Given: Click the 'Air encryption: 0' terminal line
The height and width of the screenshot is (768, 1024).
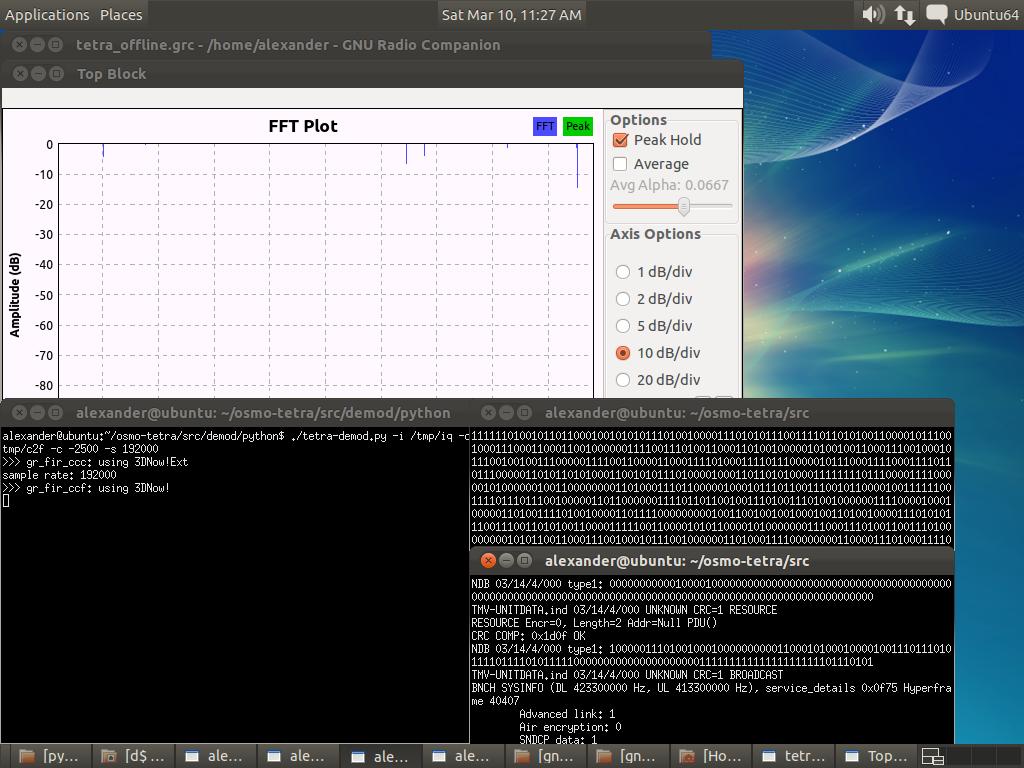Looking at the screenshot, I should [570, 727].
